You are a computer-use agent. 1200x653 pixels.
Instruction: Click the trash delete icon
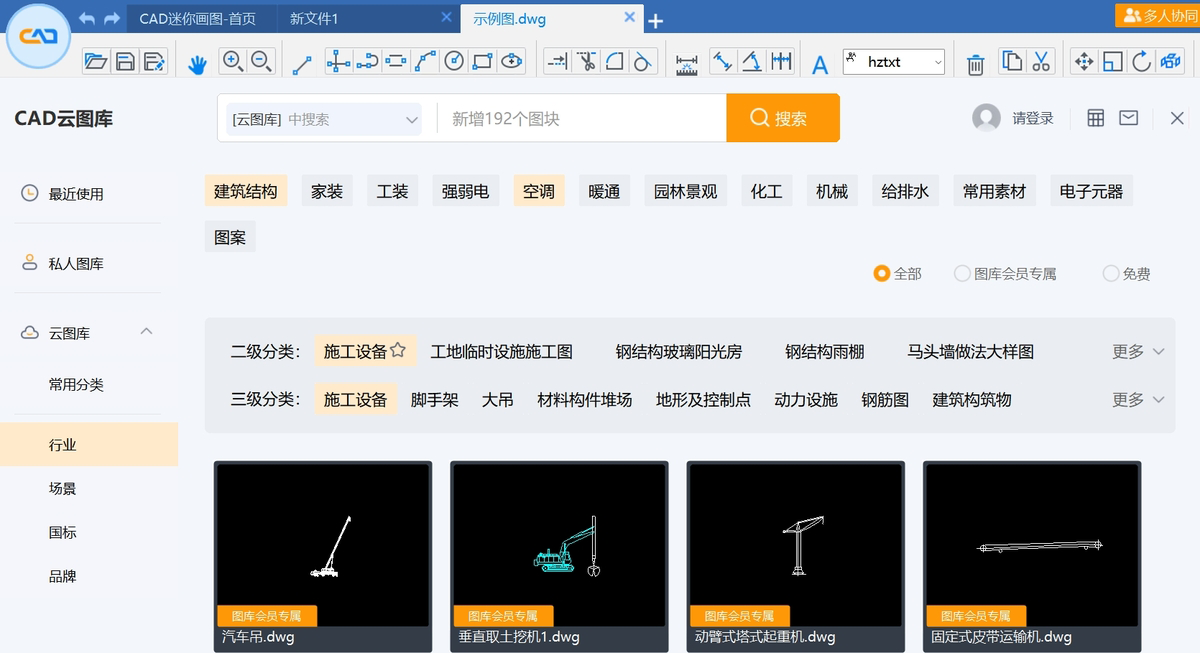(x=975, y=62)
